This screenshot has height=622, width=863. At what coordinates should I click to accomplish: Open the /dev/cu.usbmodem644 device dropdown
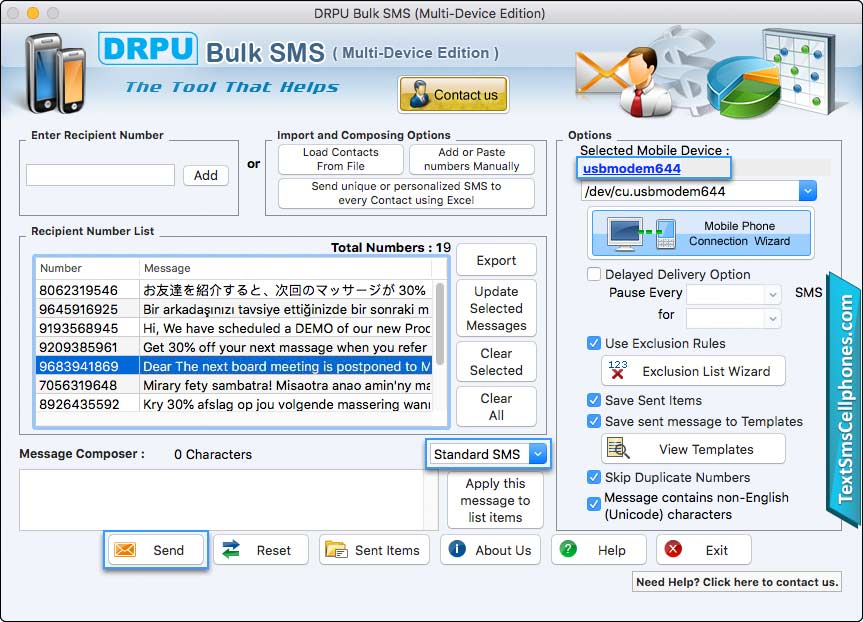point(807,191)
